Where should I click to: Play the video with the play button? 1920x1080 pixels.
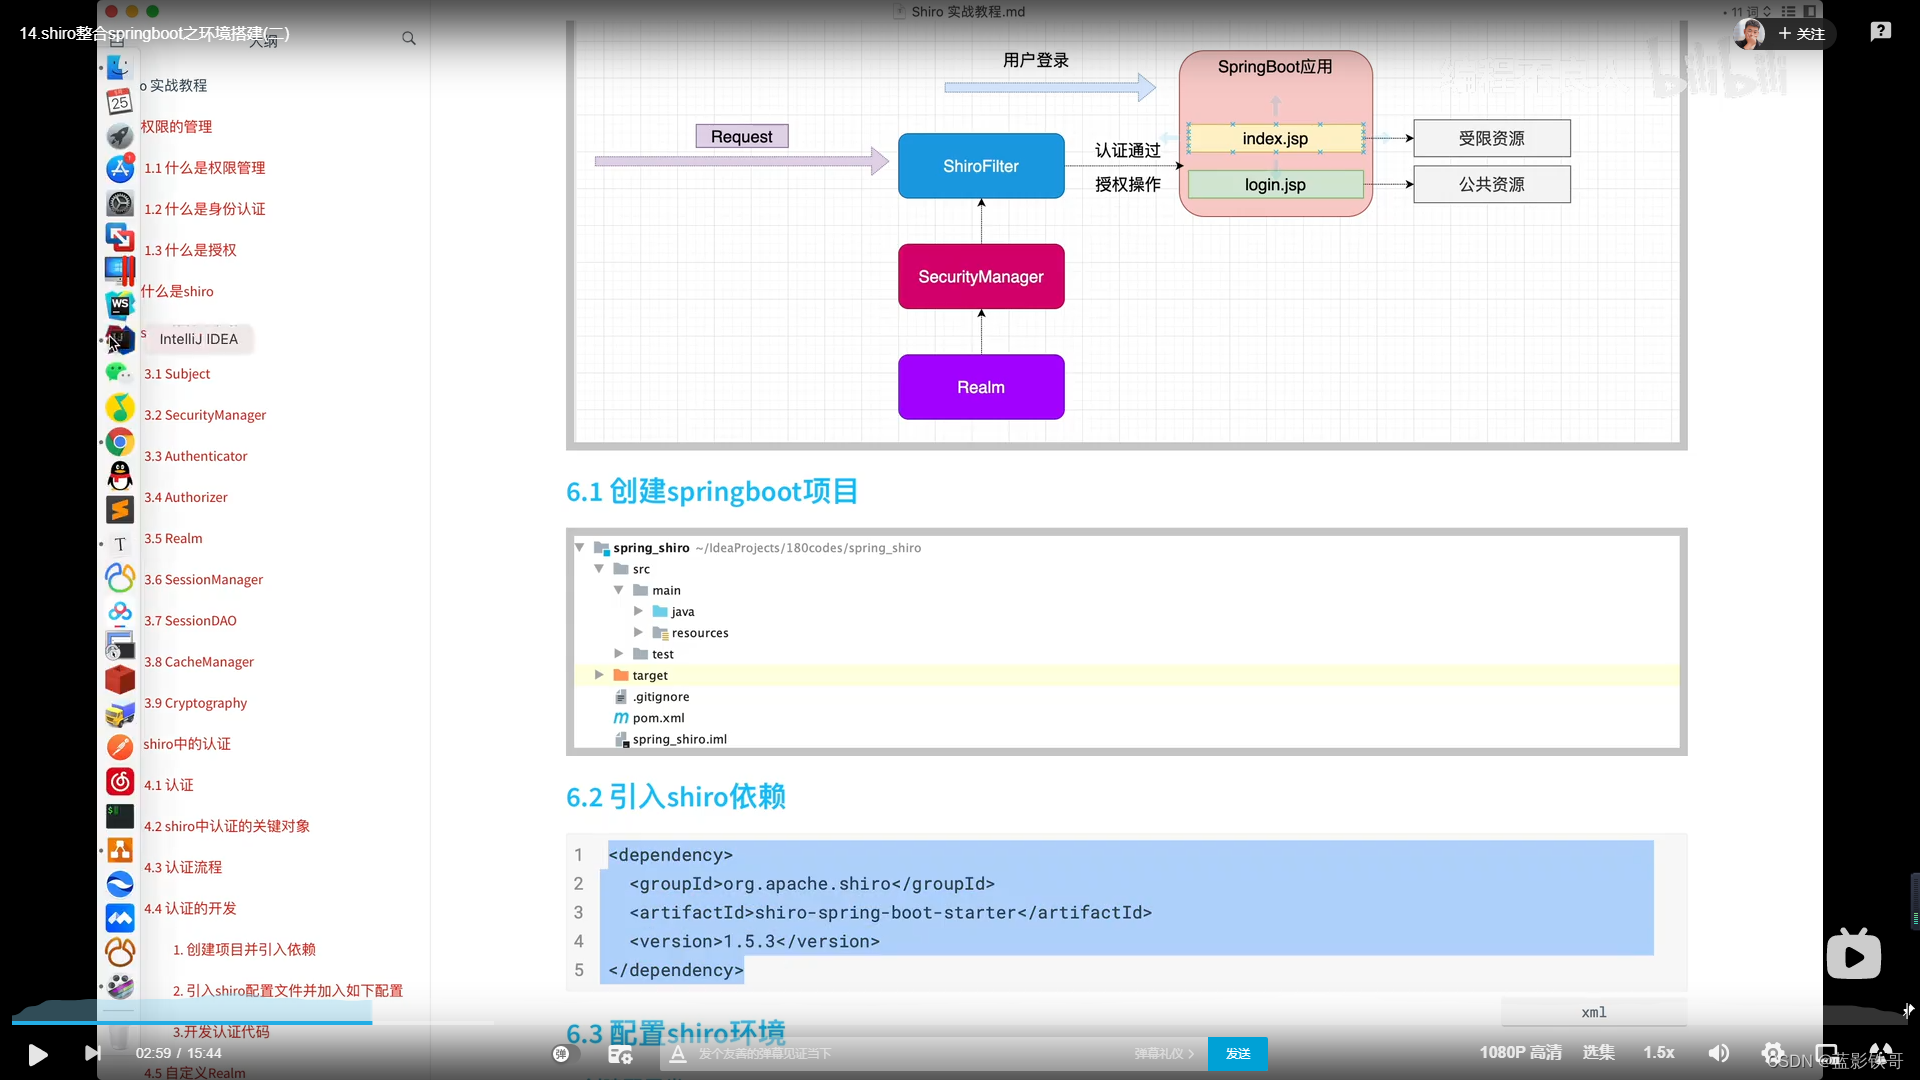37,1054
